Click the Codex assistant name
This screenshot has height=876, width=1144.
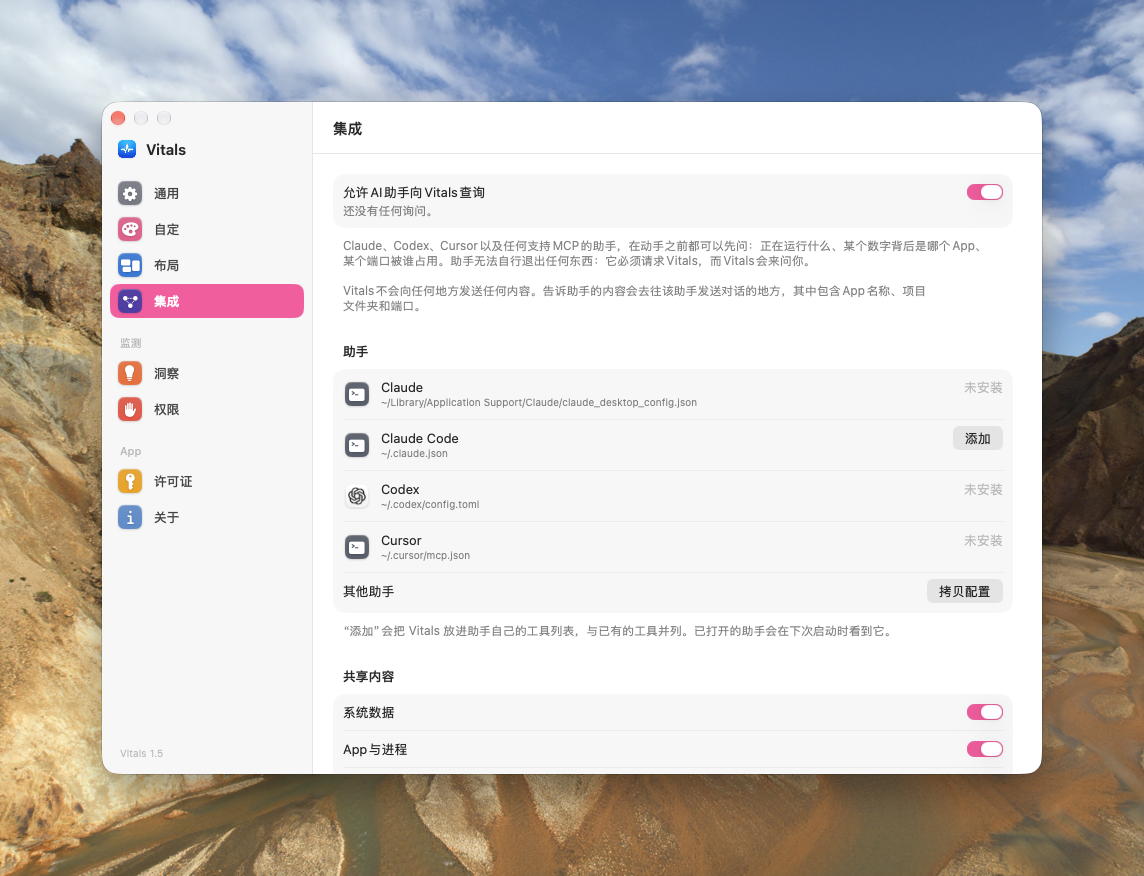coord(400,489)
